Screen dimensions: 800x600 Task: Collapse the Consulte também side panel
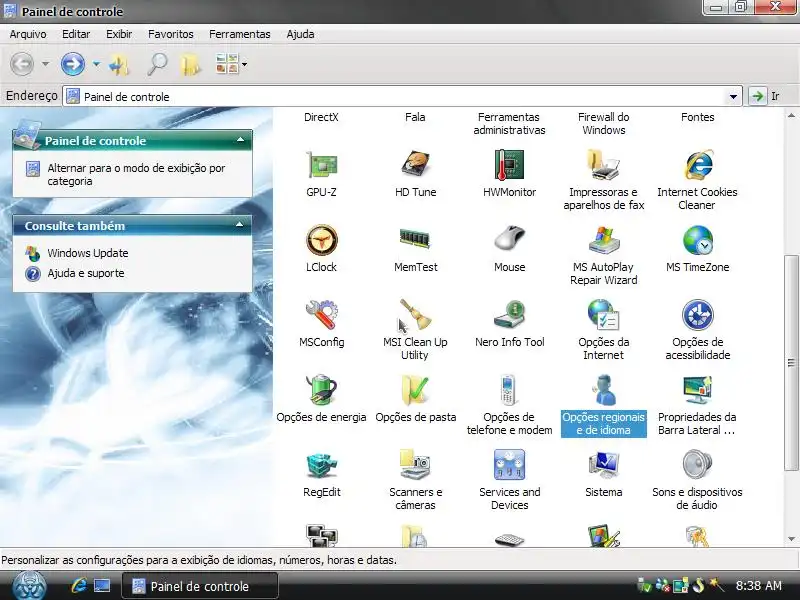click(x=239, y=224)
